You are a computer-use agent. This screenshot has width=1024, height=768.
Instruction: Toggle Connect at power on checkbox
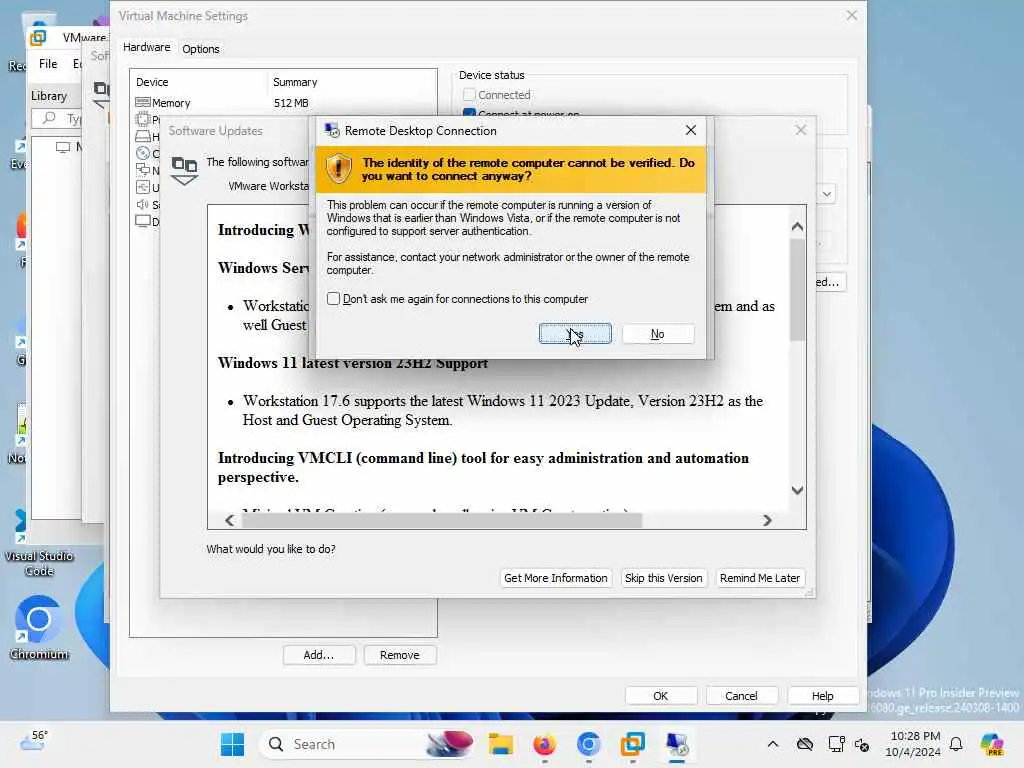pos(469,113)
